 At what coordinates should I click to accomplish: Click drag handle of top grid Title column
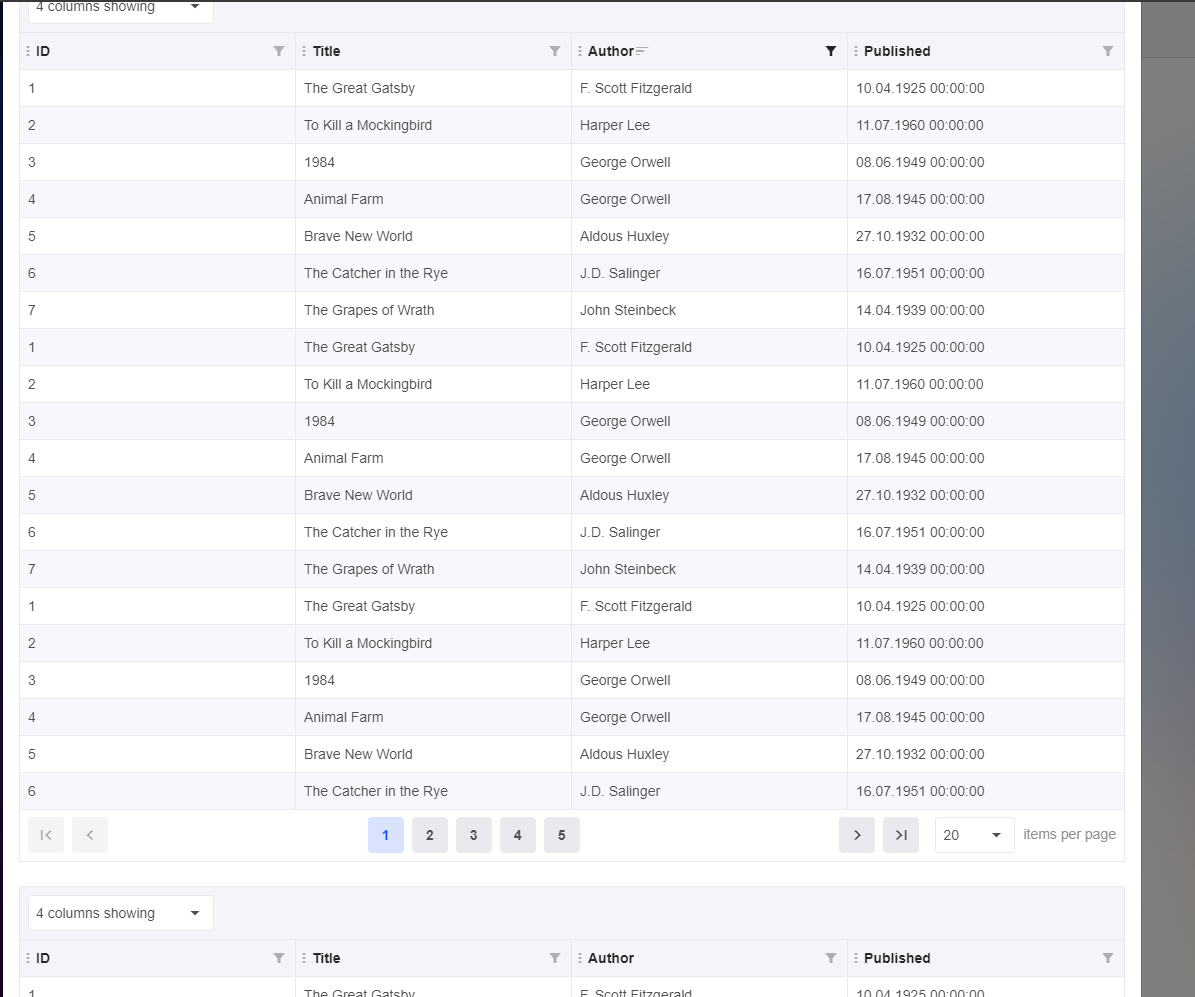[304, 51]
